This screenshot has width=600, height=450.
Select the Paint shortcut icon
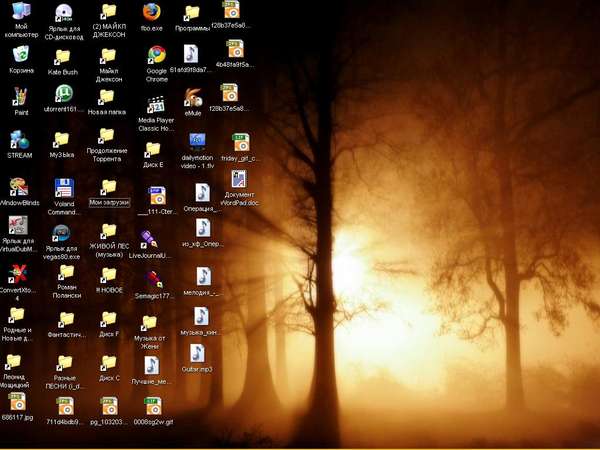[20, 96]
